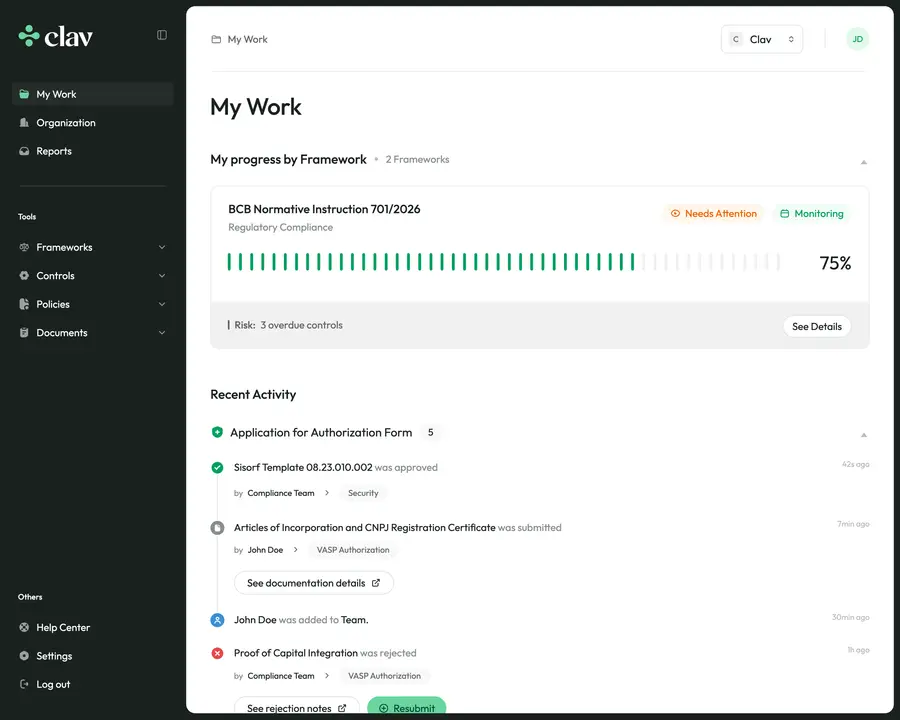Screen dimensions: 900x720
Task: Open the Help Center
Action: click(x=63, y=628)
